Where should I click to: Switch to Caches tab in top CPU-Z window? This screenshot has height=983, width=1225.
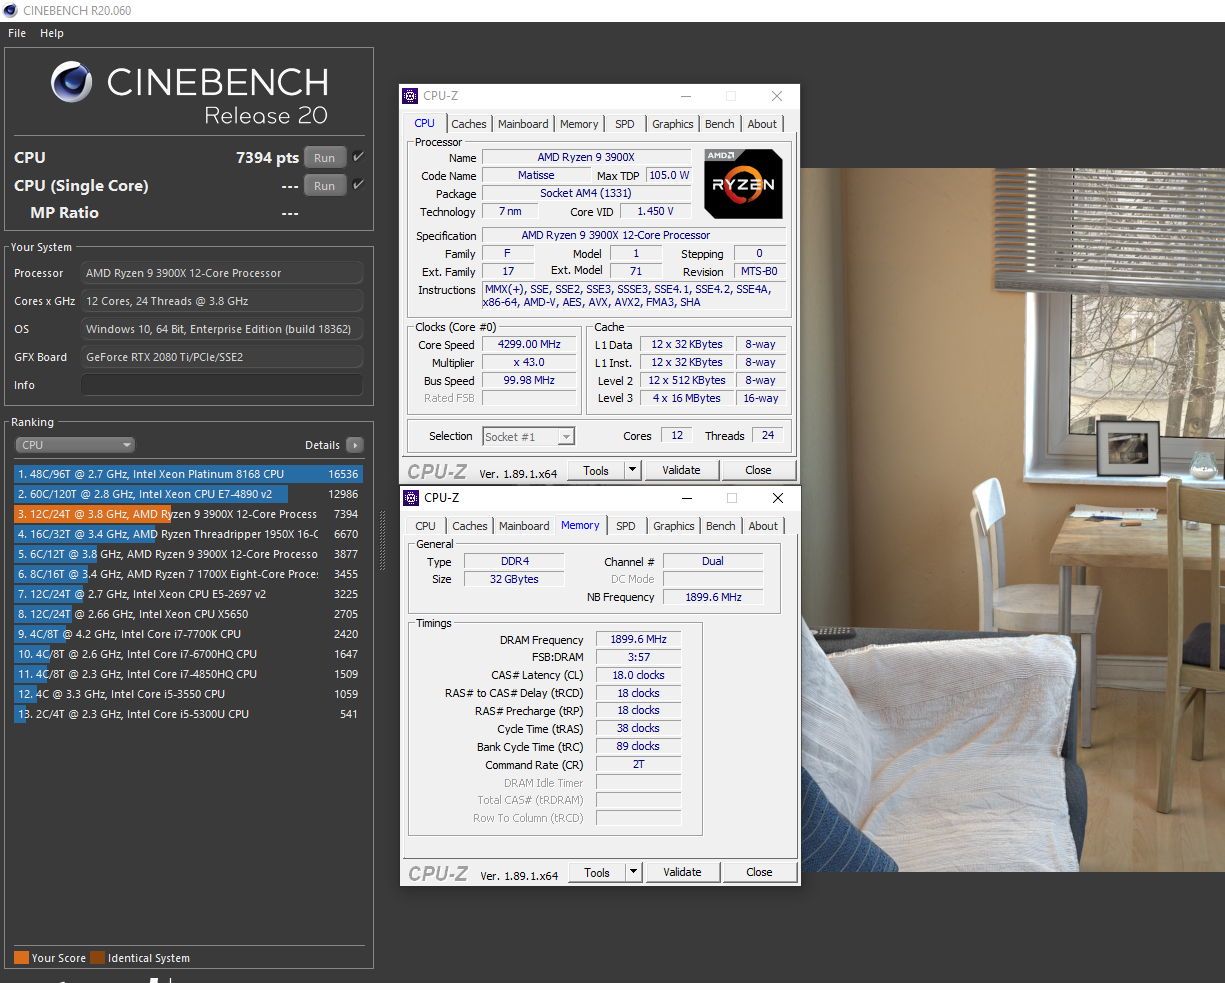click(x=468, y=124)
